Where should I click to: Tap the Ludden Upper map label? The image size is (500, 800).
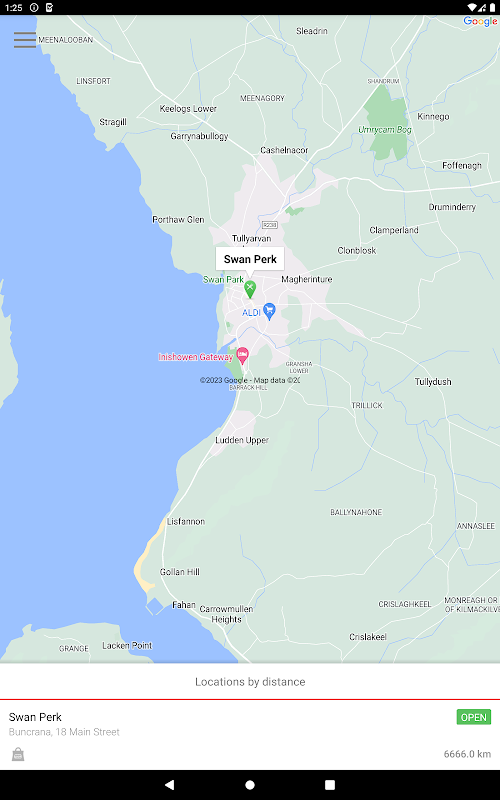[242, 440]
